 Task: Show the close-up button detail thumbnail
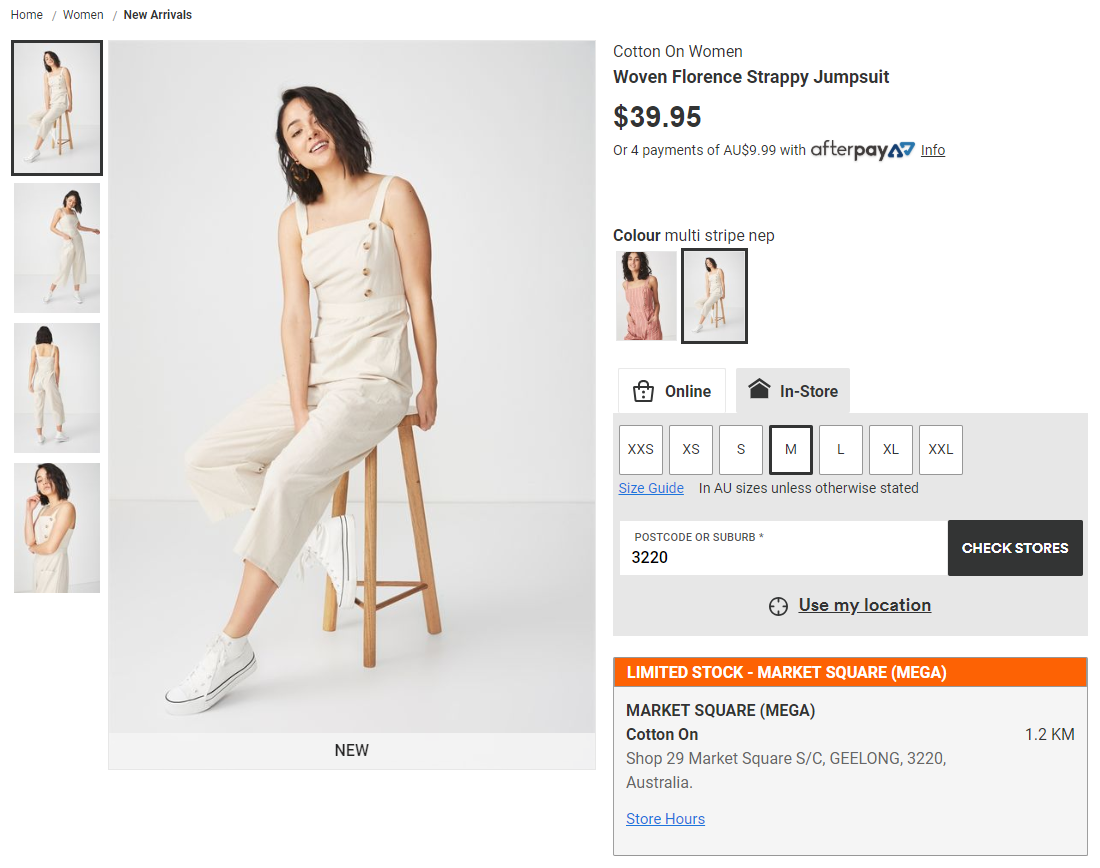[57, 528]
